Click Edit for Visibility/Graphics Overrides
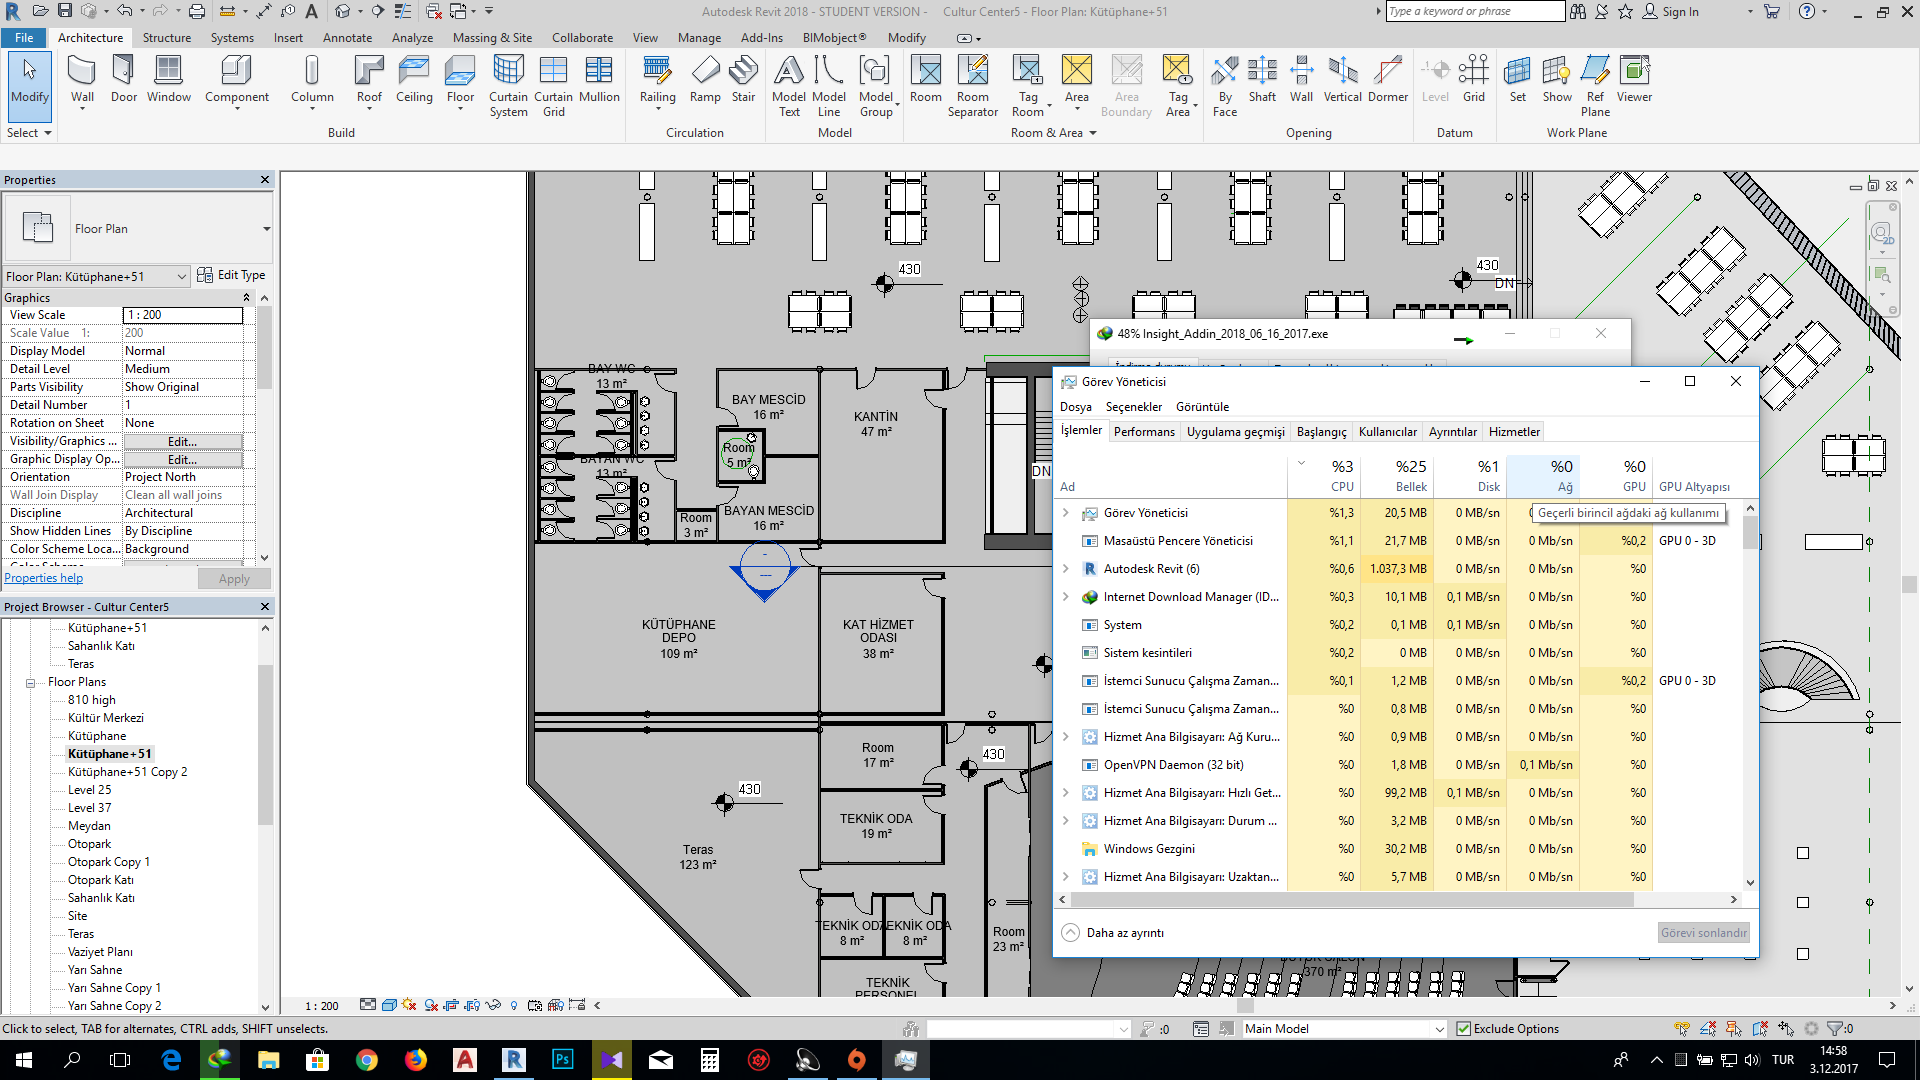The height and width of the screenshot is (1080, 1920). pos(182,441)
